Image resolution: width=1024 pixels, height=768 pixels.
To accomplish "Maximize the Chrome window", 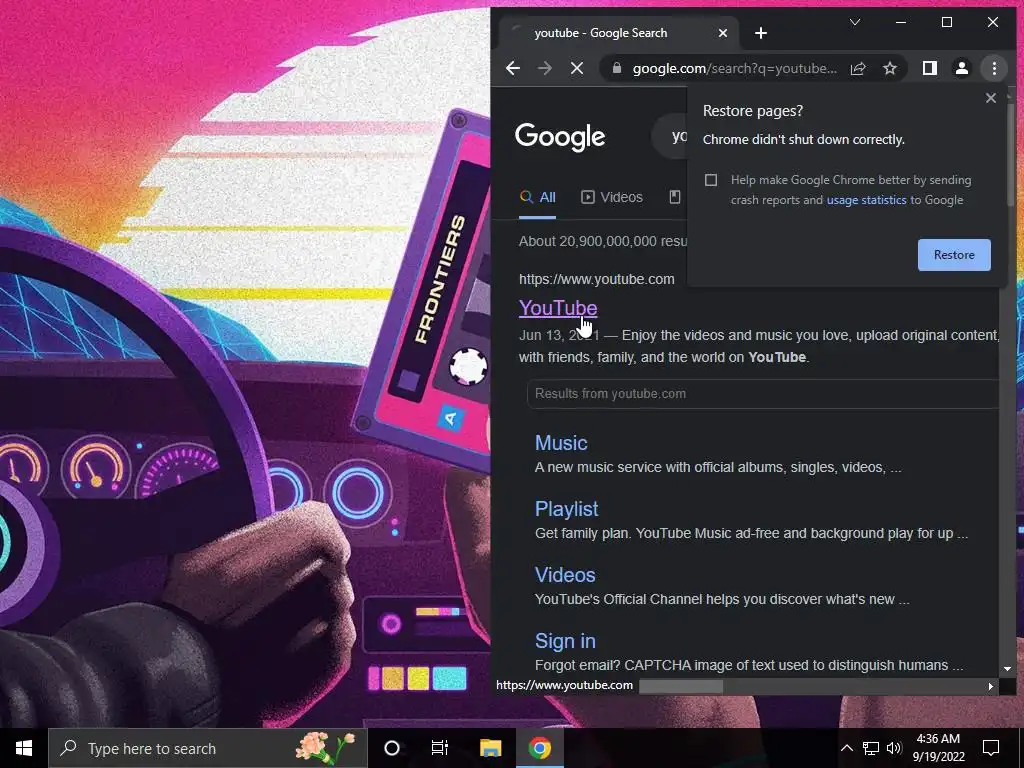I will [x=946, y=22].
